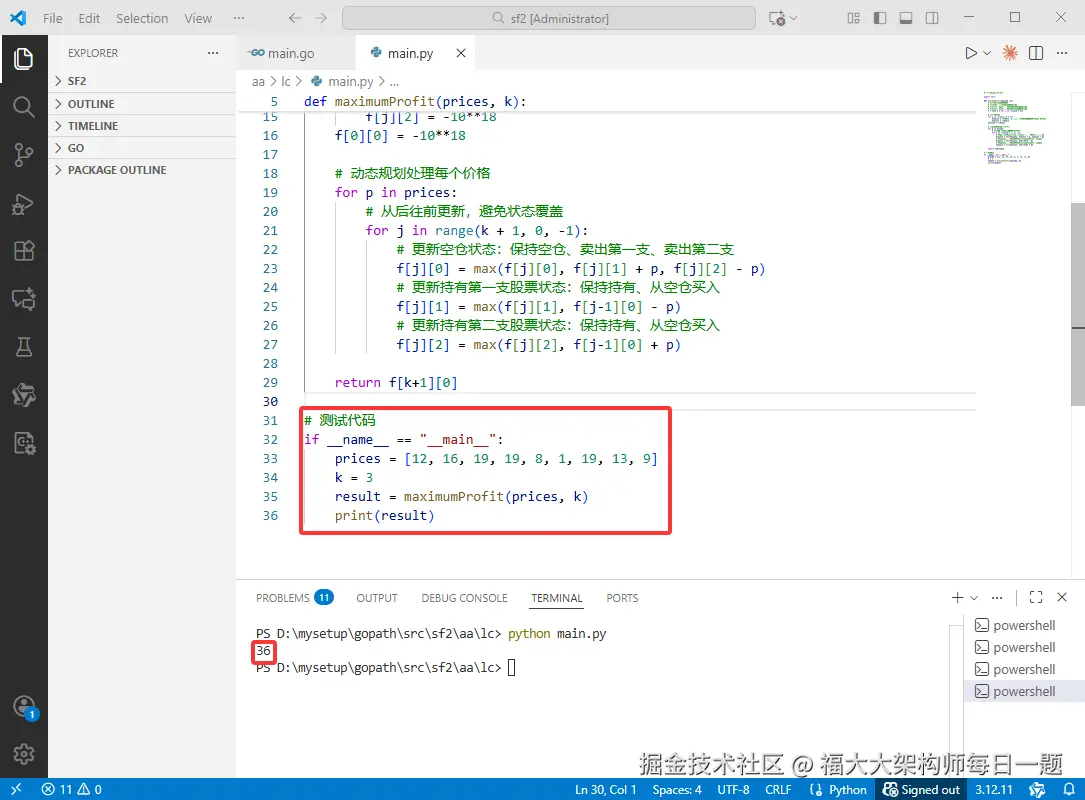
Task: Open the remote window status button
Action: click(16, 789)
